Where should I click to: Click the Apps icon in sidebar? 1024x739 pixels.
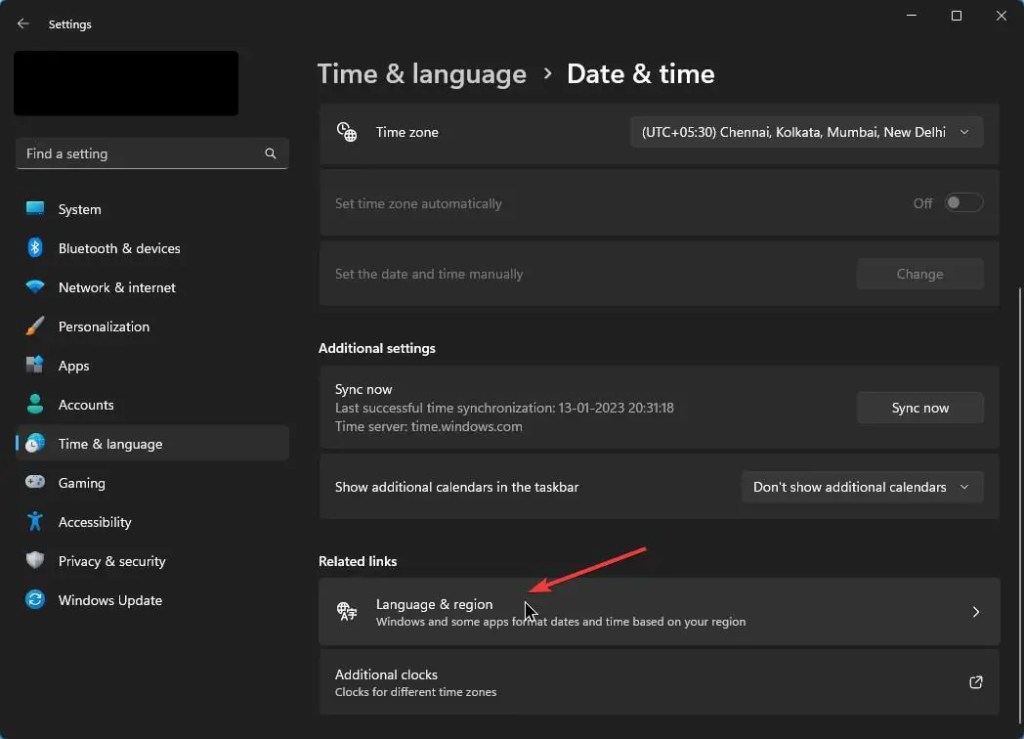35,364
